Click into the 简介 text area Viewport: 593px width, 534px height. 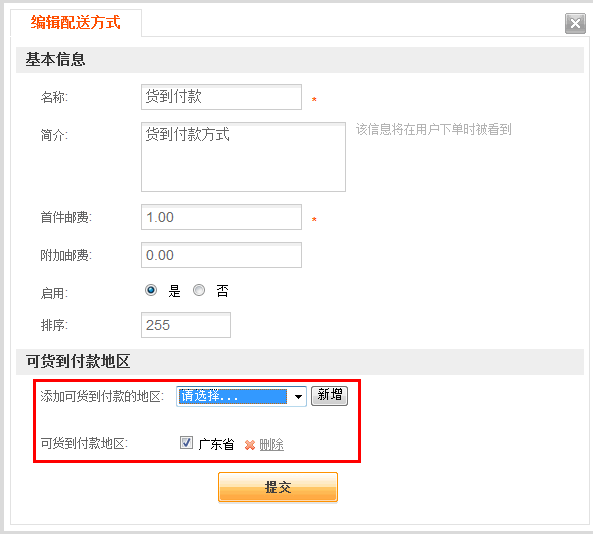pos(243,157)
